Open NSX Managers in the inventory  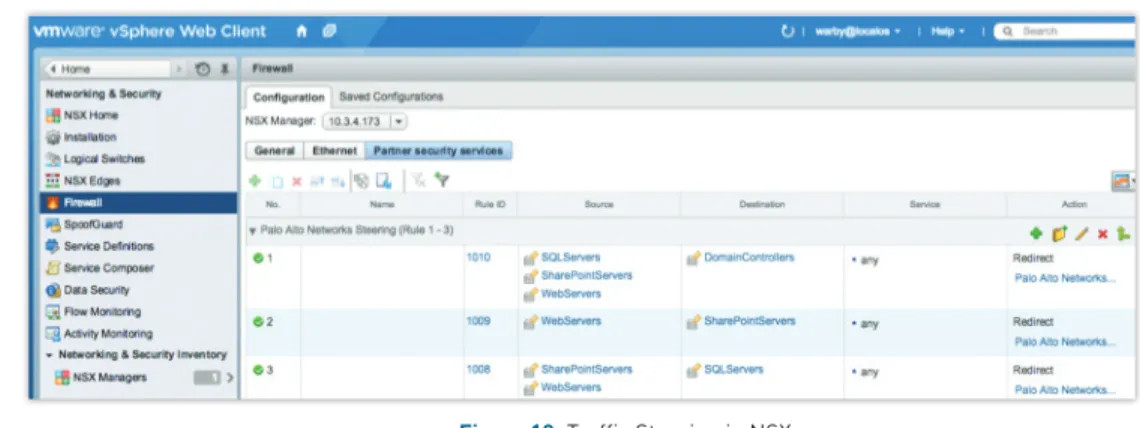pyautogui.click(x=110, y=378)
